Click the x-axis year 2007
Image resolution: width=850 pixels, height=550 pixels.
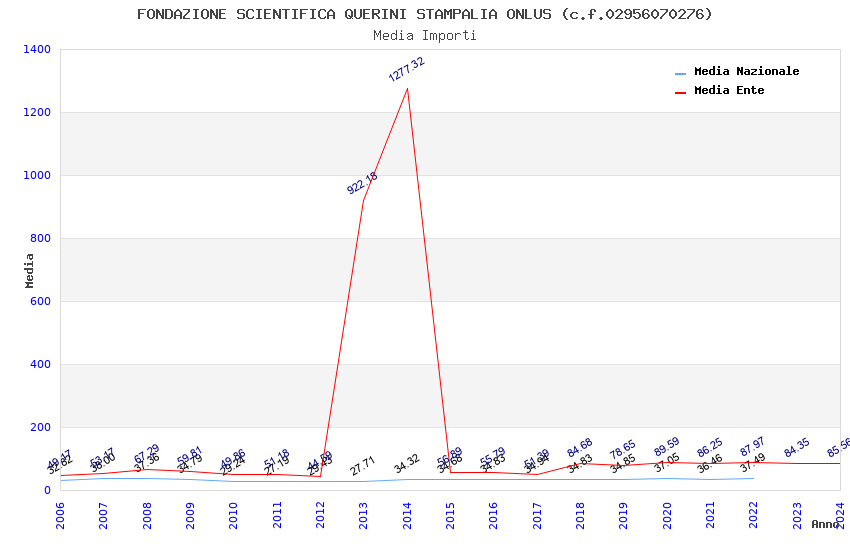click(103, 515)
